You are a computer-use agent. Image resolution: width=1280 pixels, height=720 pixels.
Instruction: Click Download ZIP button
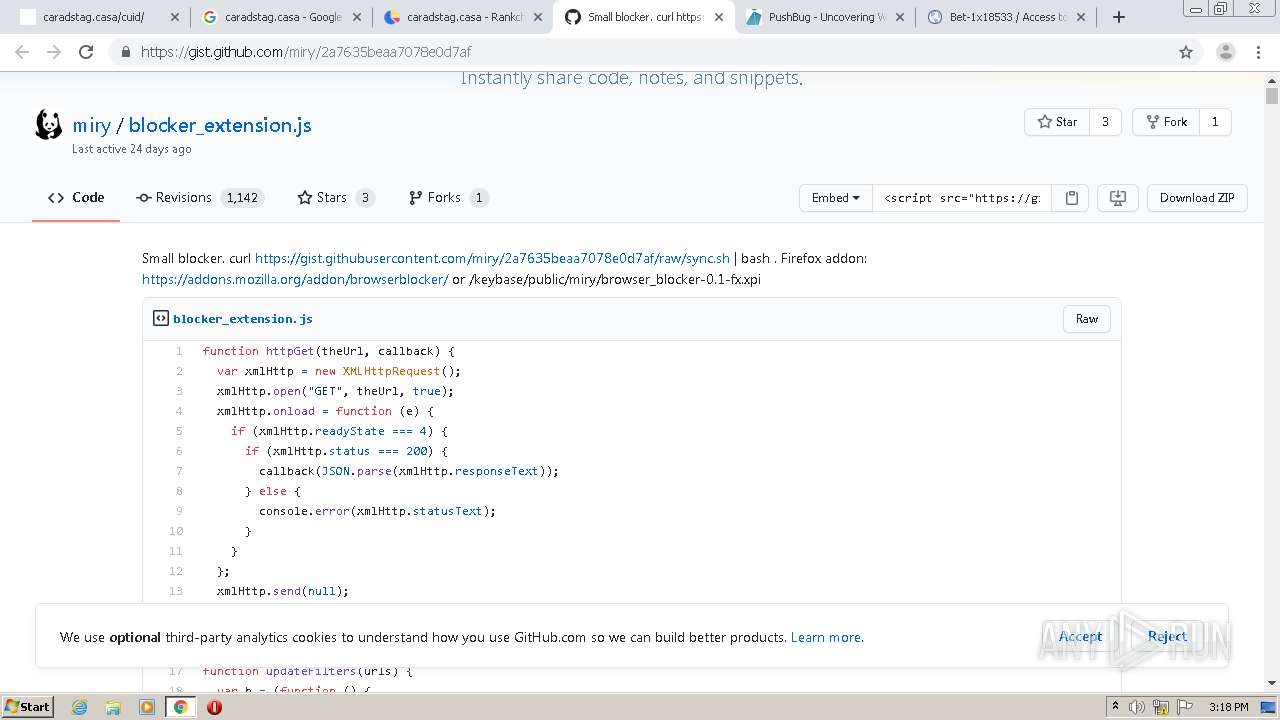(1197, 198)
